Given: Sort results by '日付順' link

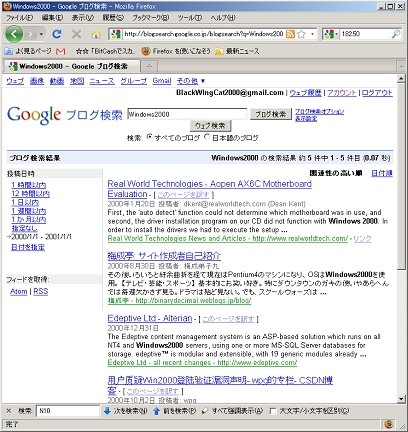Looking at the screenshot, I should (382, 173).
